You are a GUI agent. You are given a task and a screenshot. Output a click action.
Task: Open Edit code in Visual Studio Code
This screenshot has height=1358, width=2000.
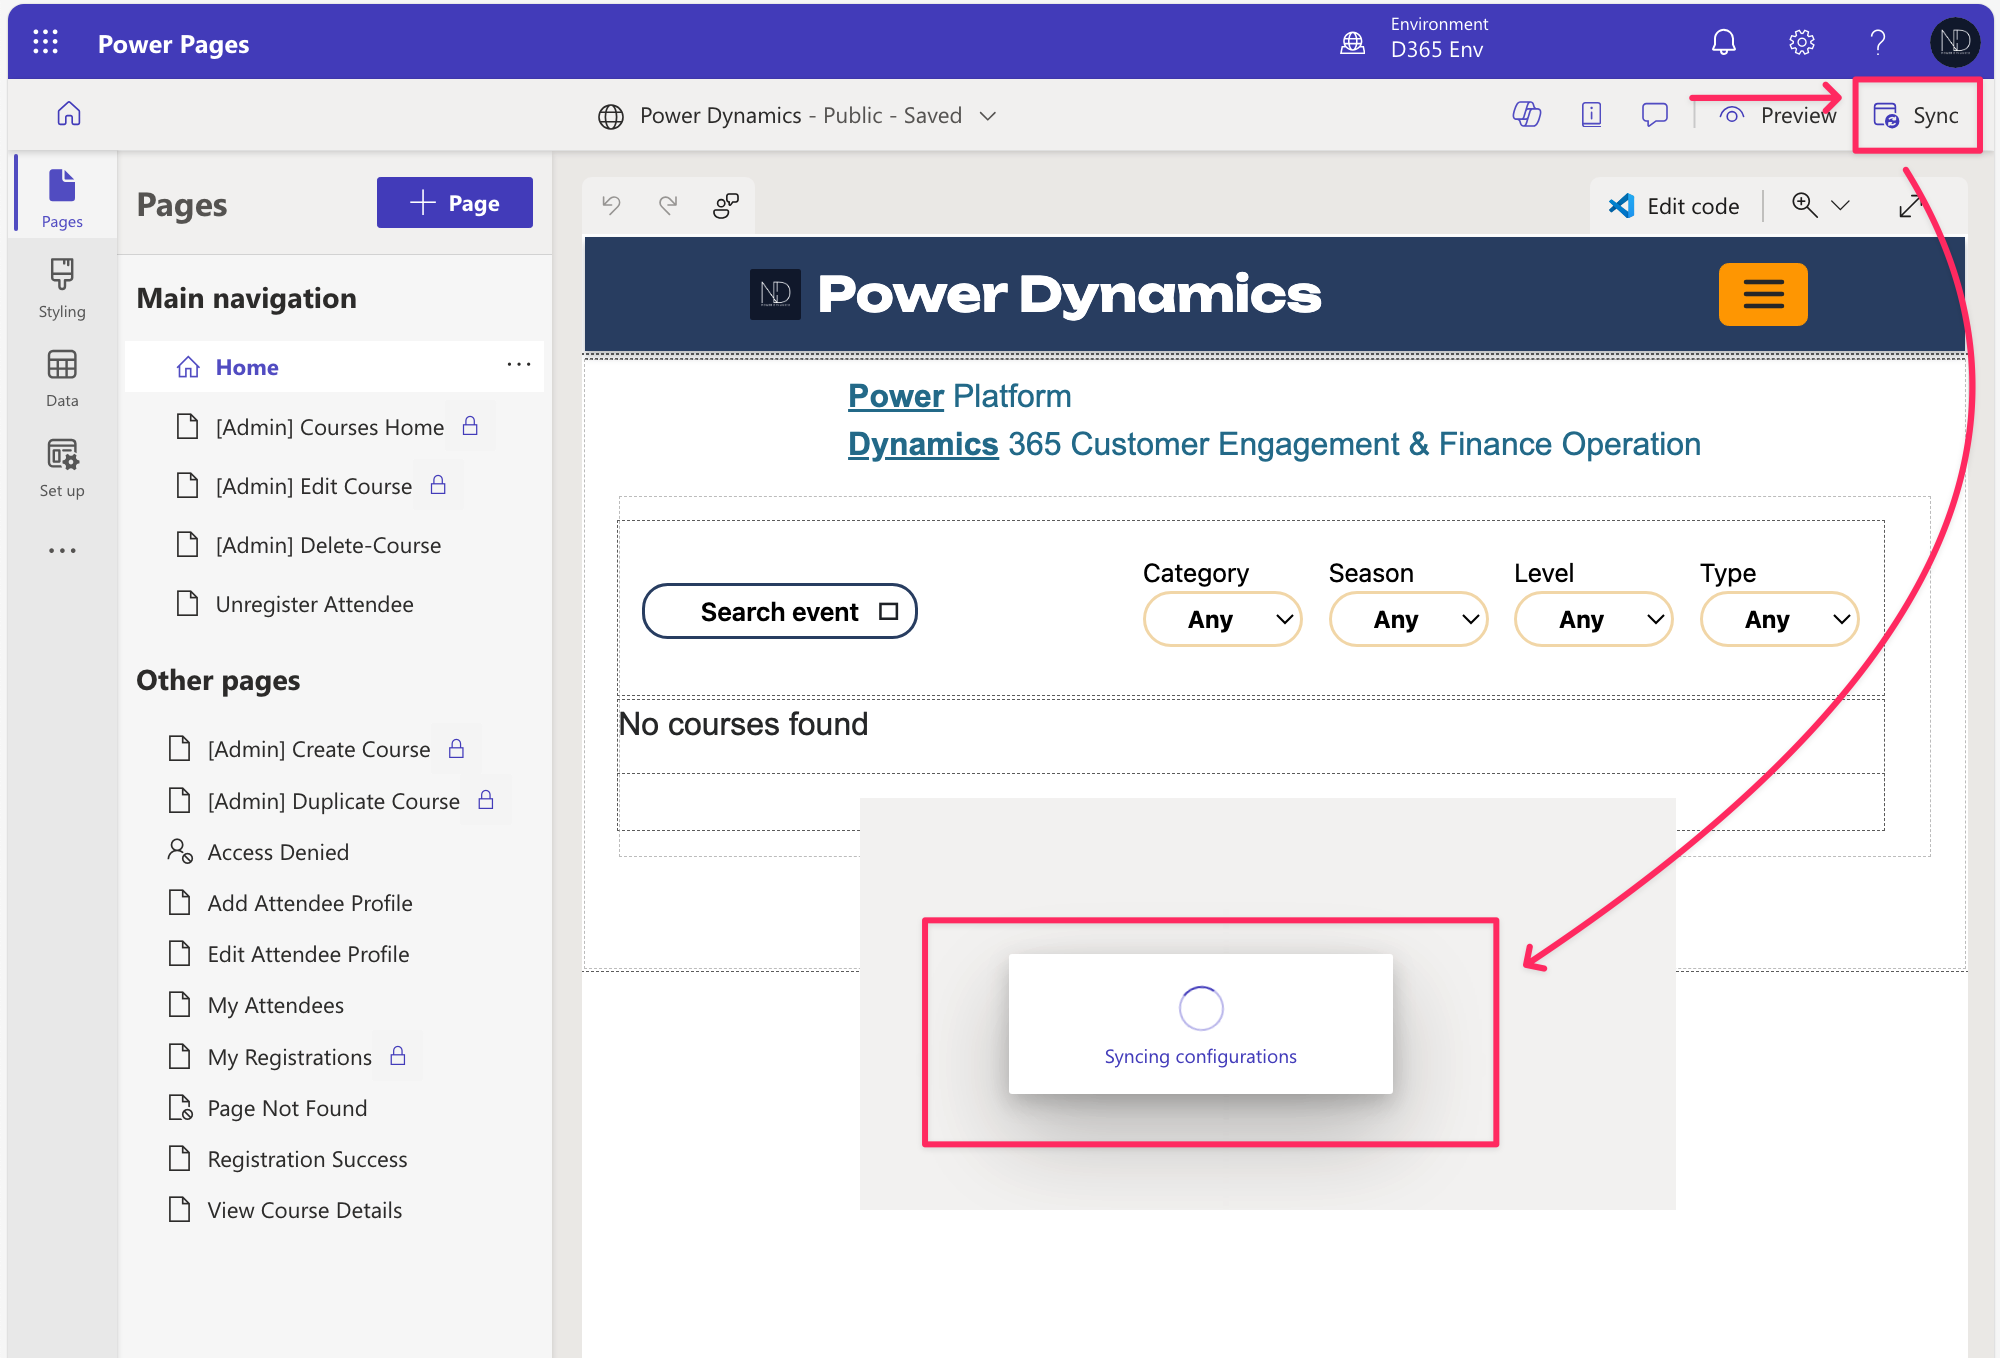pyautogui.click(x=1674, y=206)
